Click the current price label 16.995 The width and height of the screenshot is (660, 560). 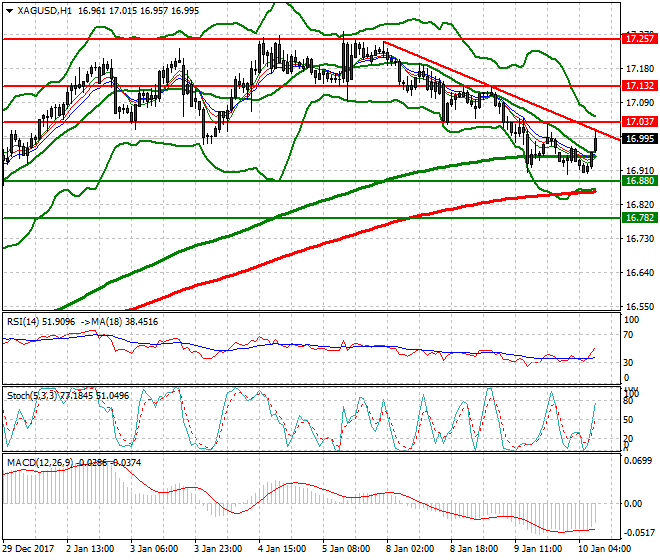click(x=640, y=139)
